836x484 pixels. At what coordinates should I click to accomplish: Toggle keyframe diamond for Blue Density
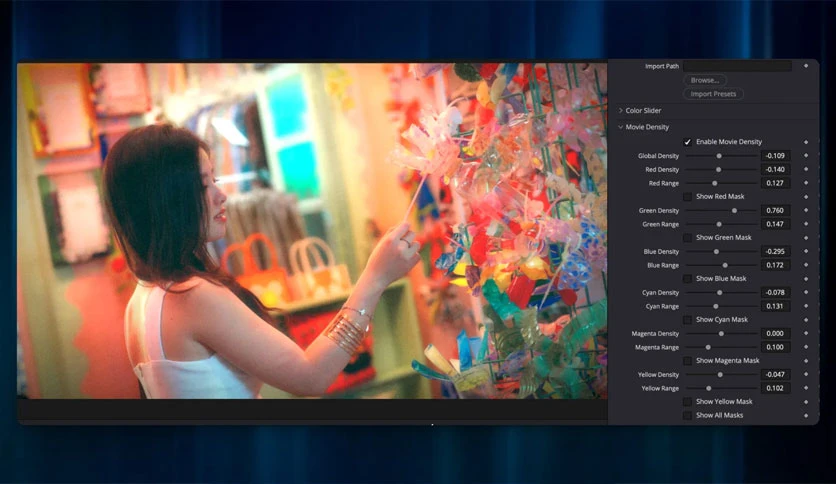[x=806, y=251]
